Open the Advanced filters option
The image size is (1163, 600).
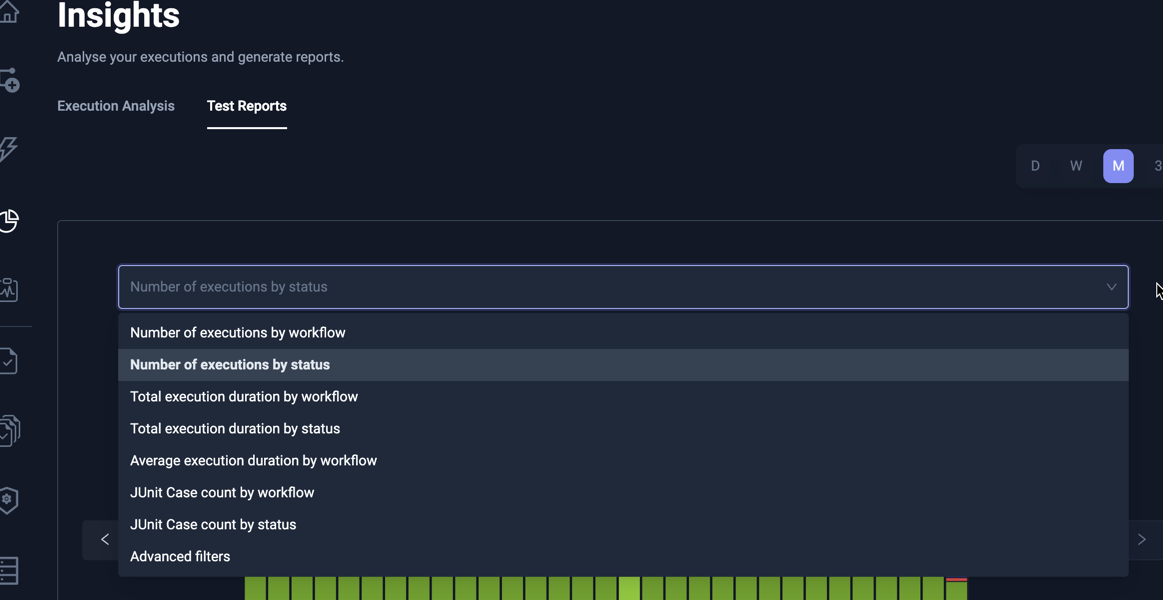[x=623, y=556]
